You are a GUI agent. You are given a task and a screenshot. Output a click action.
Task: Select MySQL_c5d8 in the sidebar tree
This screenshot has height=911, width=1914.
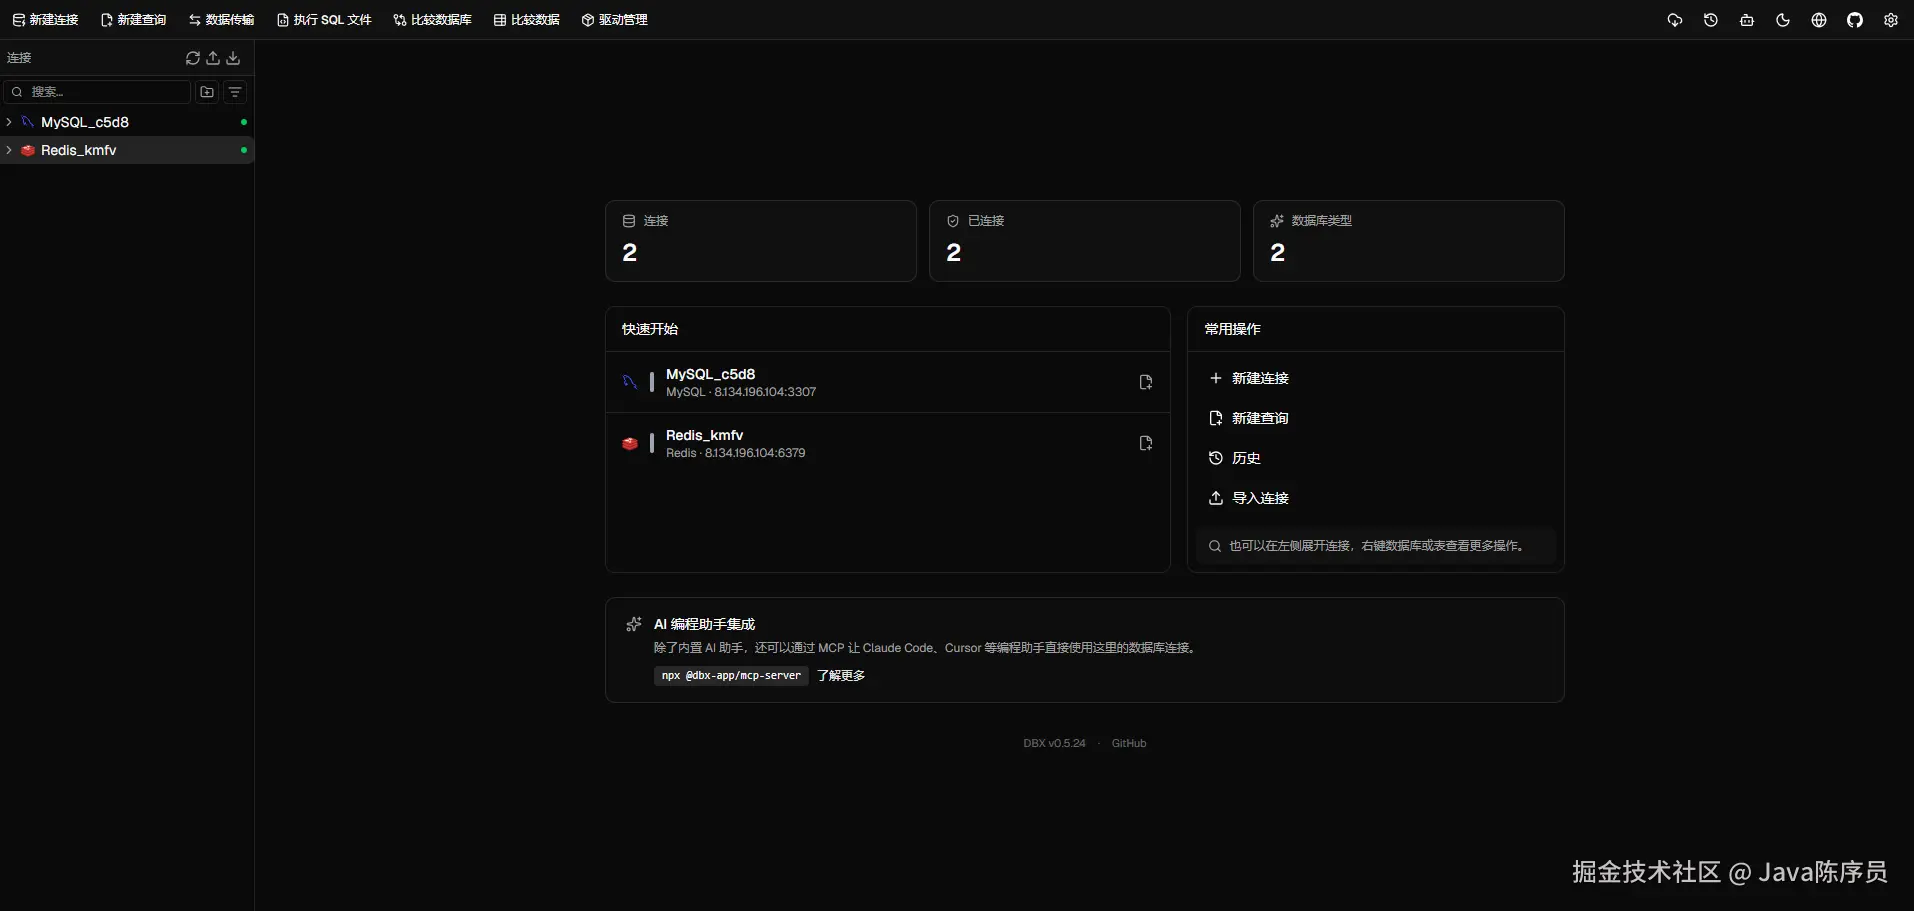127,122
